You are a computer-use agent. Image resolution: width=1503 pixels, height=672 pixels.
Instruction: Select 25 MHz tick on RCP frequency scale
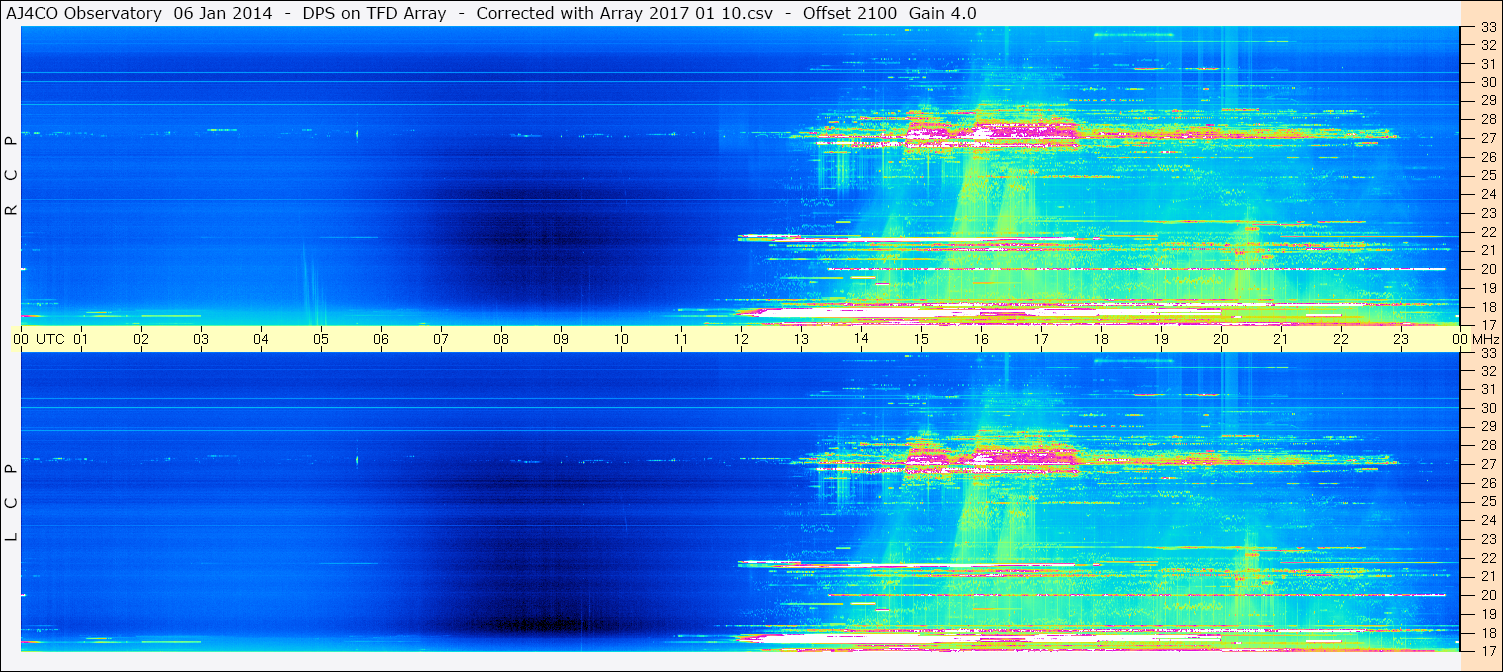tap(1487, 175)
